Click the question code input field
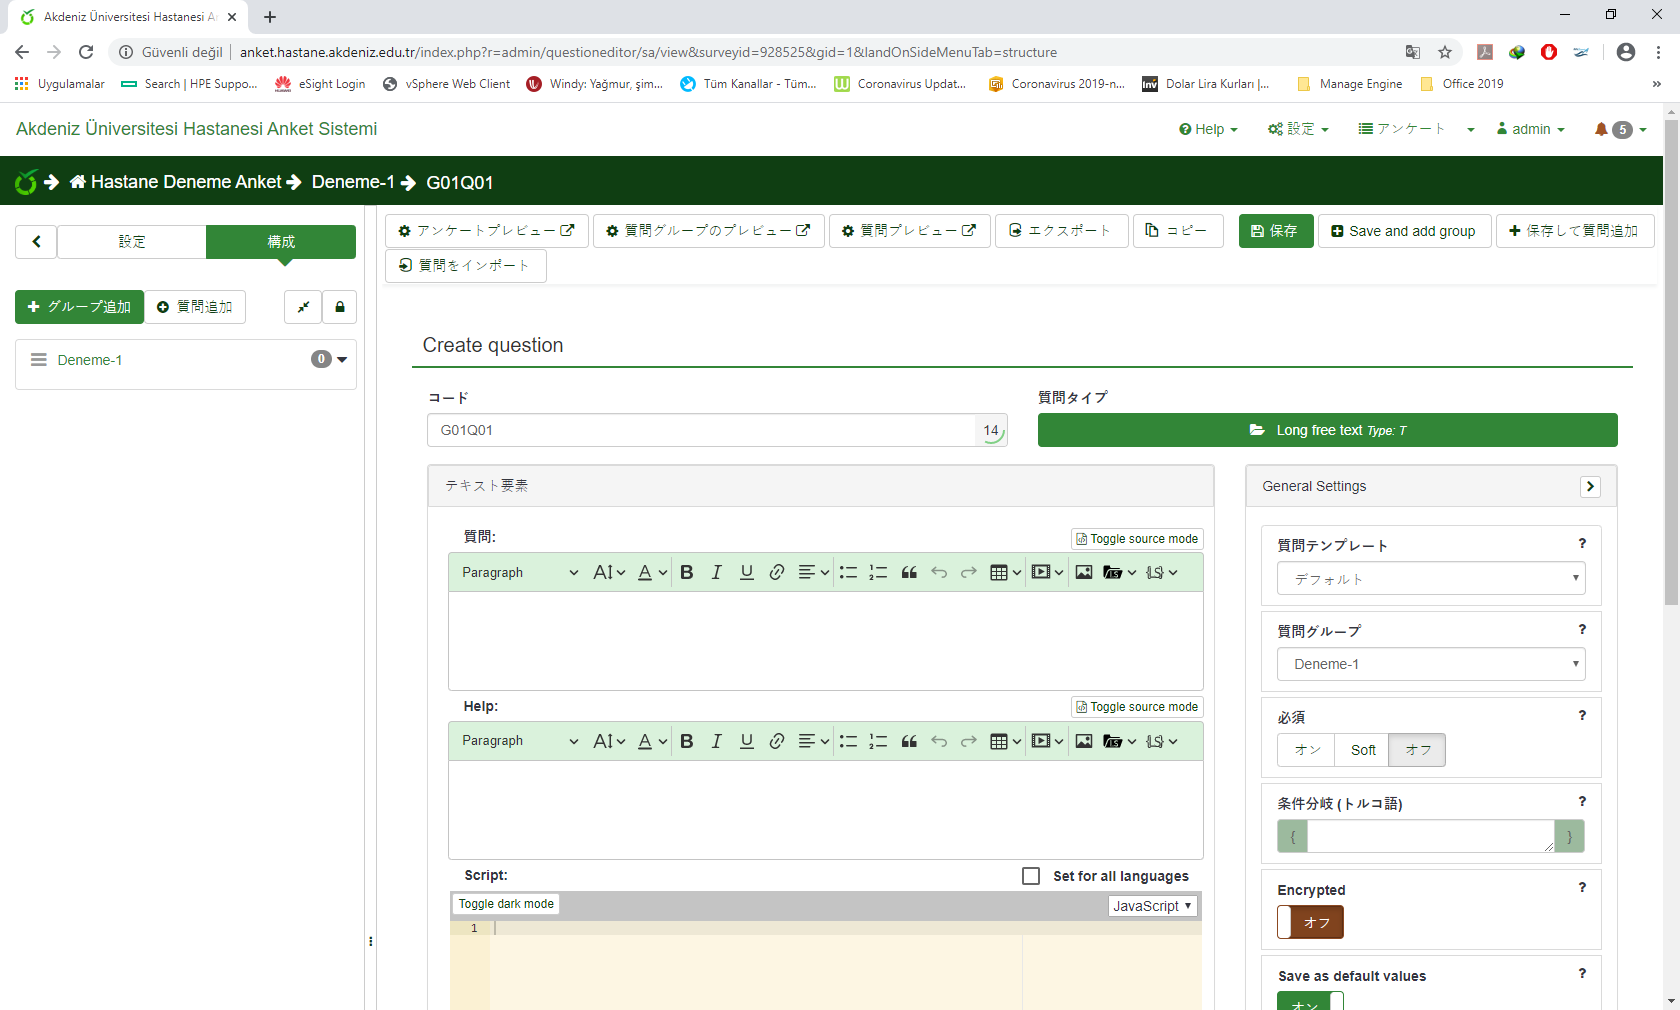Screen dimensions: 1680x1010 [700, 430]
